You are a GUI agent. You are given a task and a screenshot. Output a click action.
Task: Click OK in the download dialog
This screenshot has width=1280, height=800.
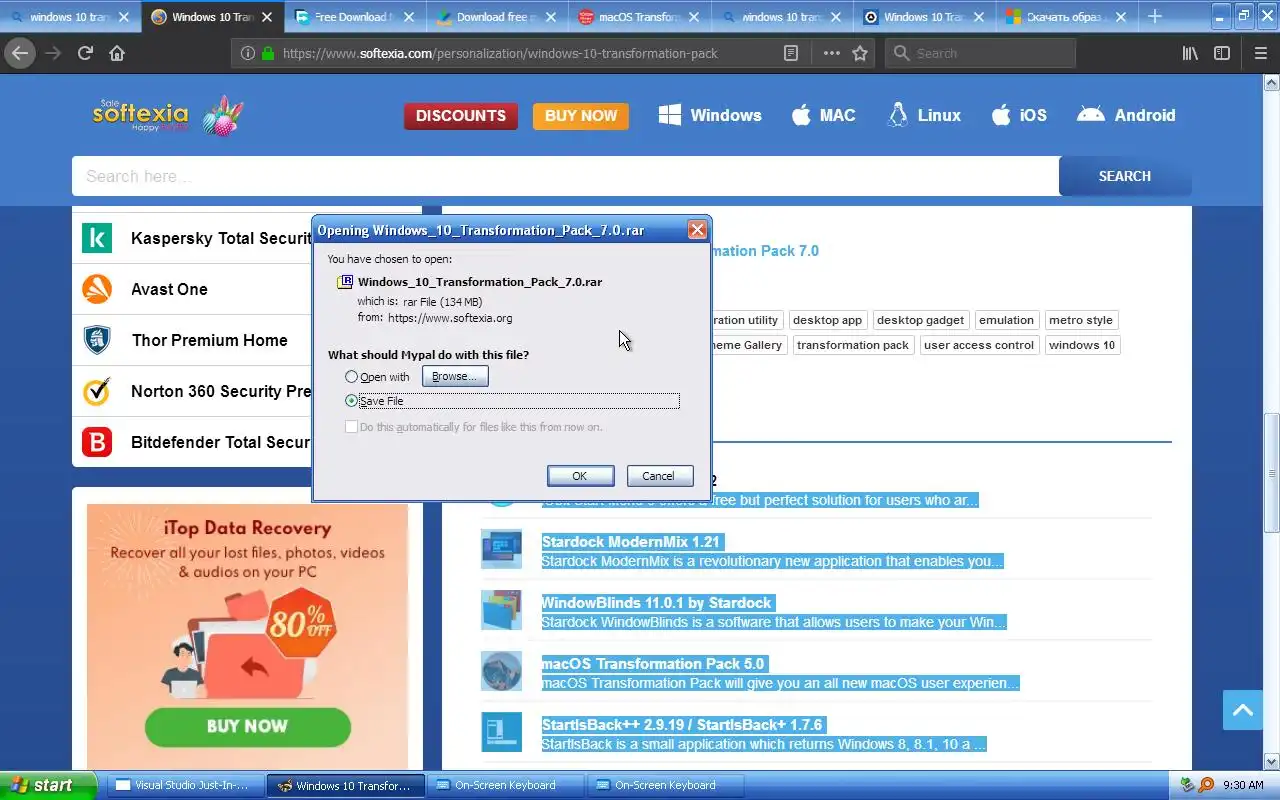[x=579, y=476]
